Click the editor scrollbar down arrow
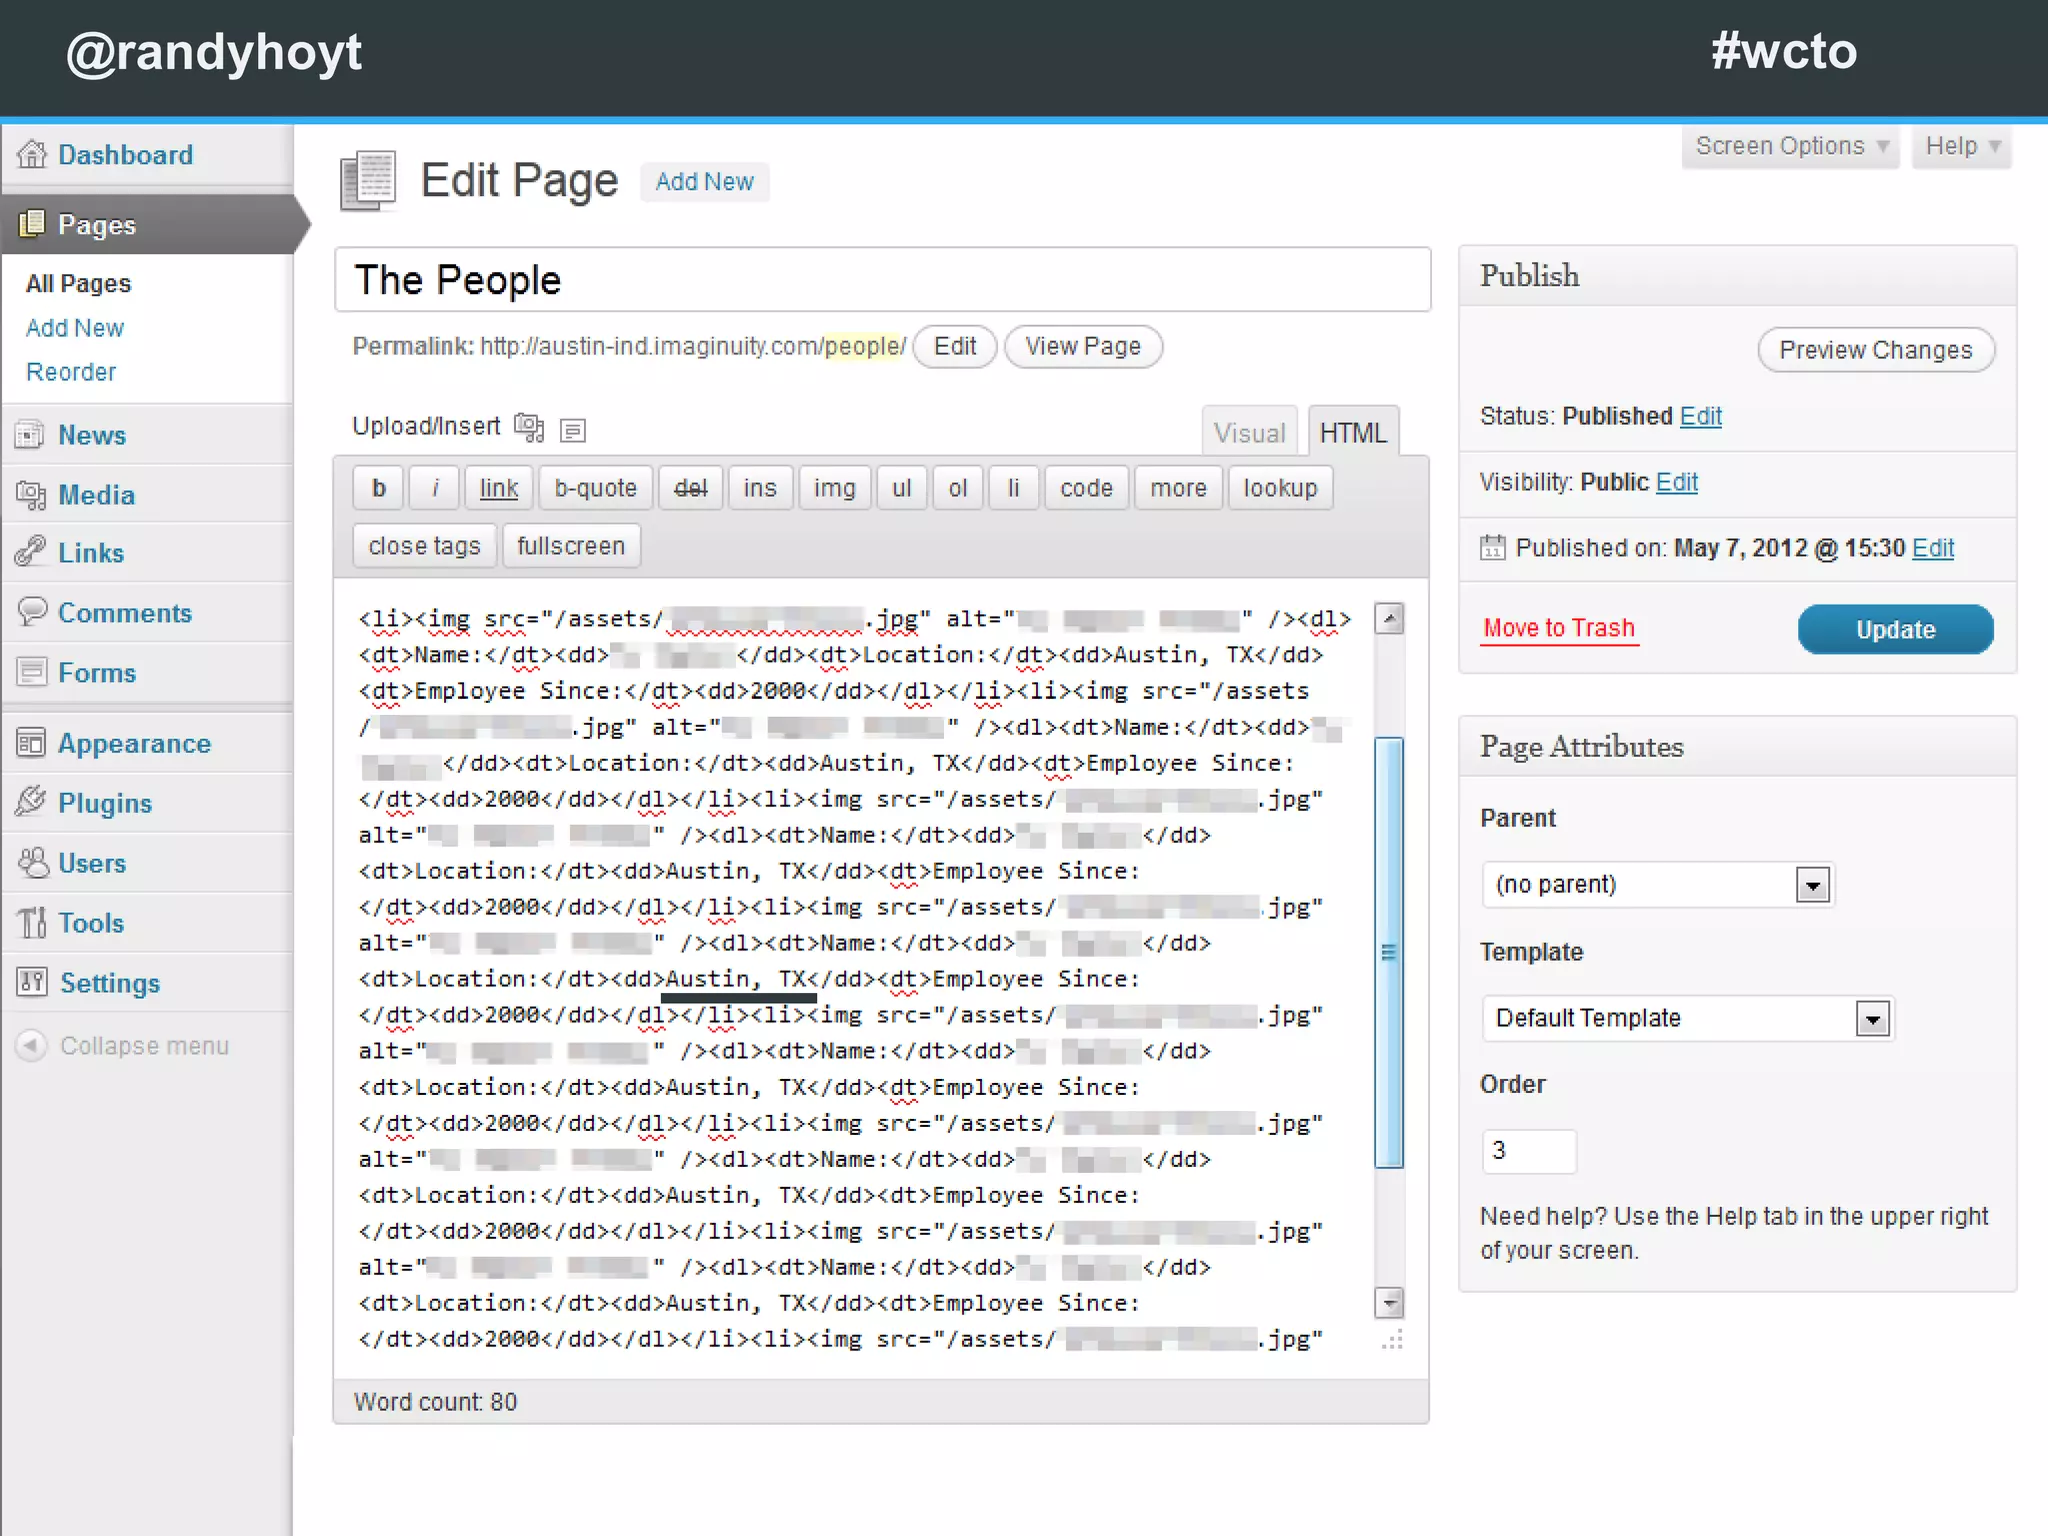Image resolution: width=2048 pixels, height=1536 pixels. tap(1389, 1303)
